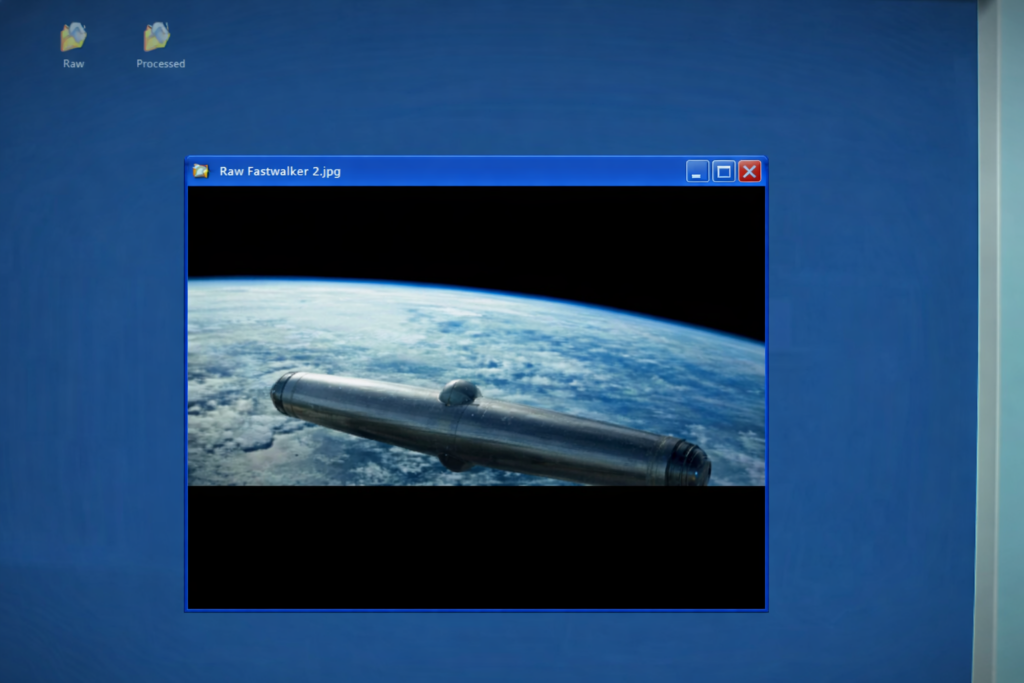Maximize the Raw Fastwalker 2.jpg window
Screen dimensions: 1024x683
click(723, 171)
